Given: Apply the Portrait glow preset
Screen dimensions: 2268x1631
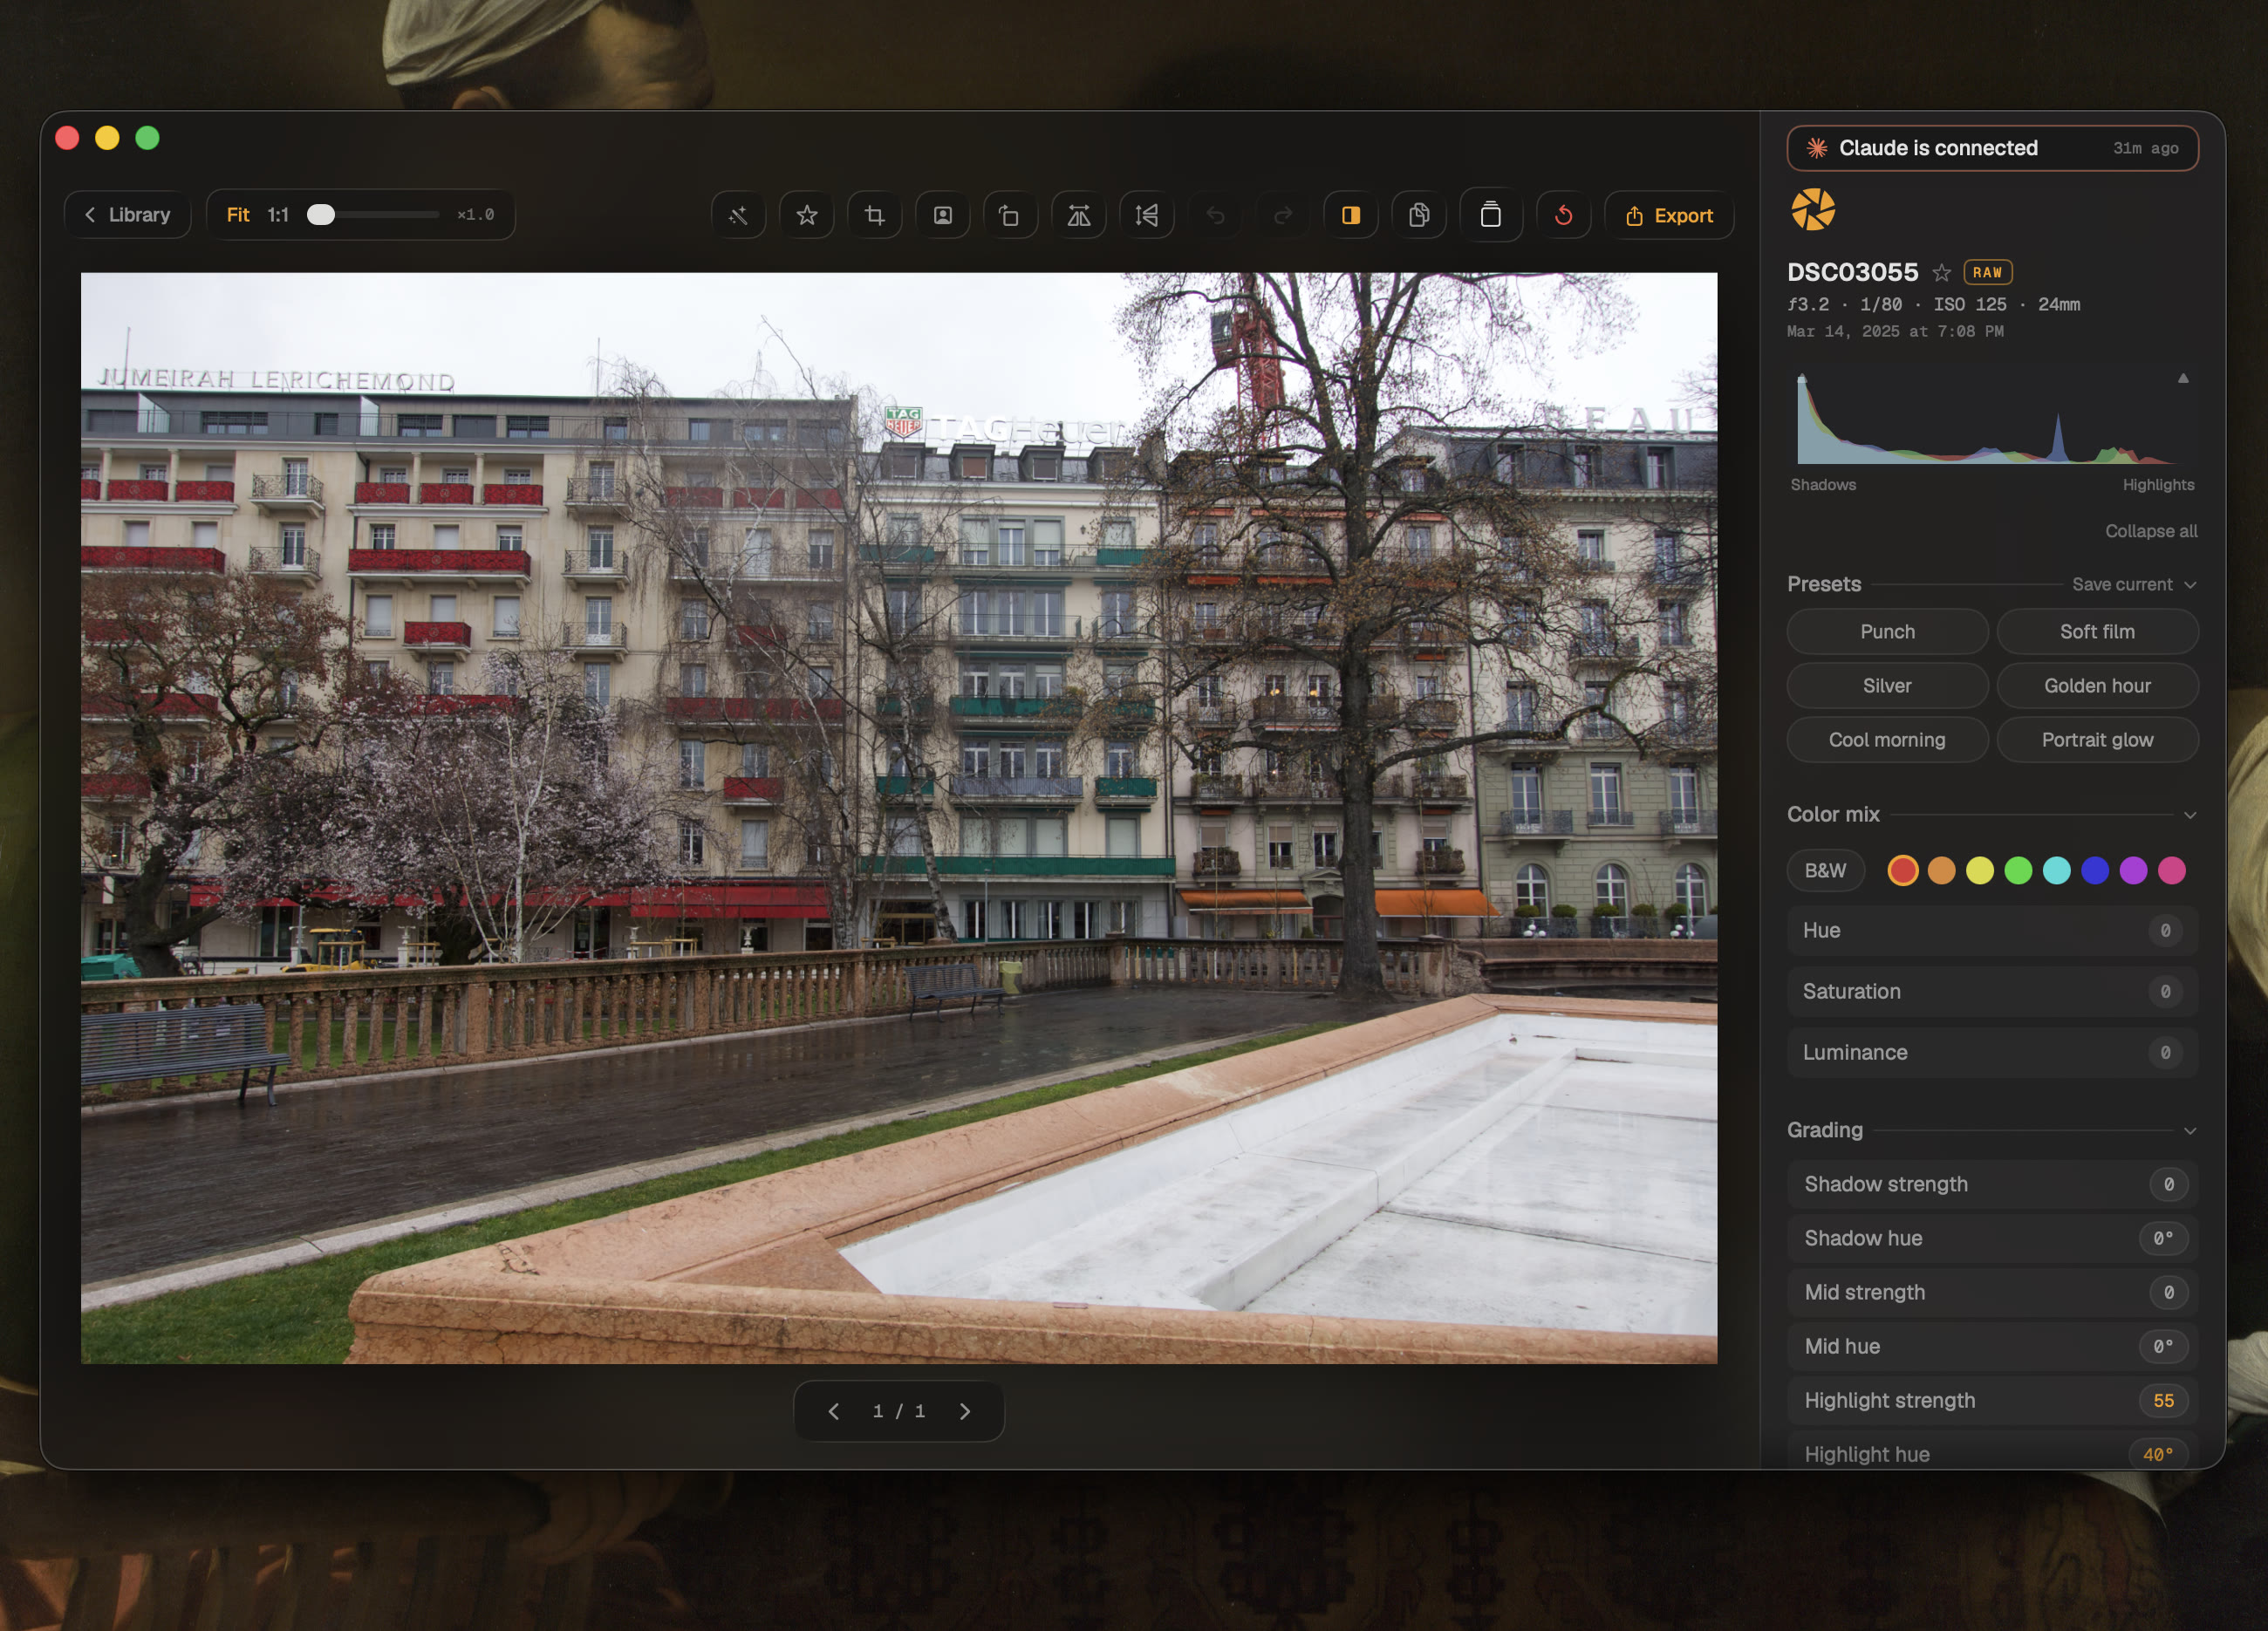Looking at the screenshot, I should (x=2096, y=740).
